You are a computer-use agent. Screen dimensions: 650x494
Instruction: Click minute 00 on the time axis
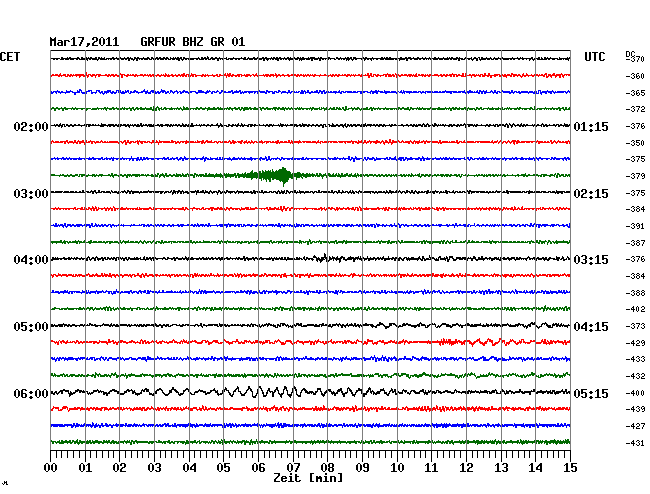click(50, 468)
